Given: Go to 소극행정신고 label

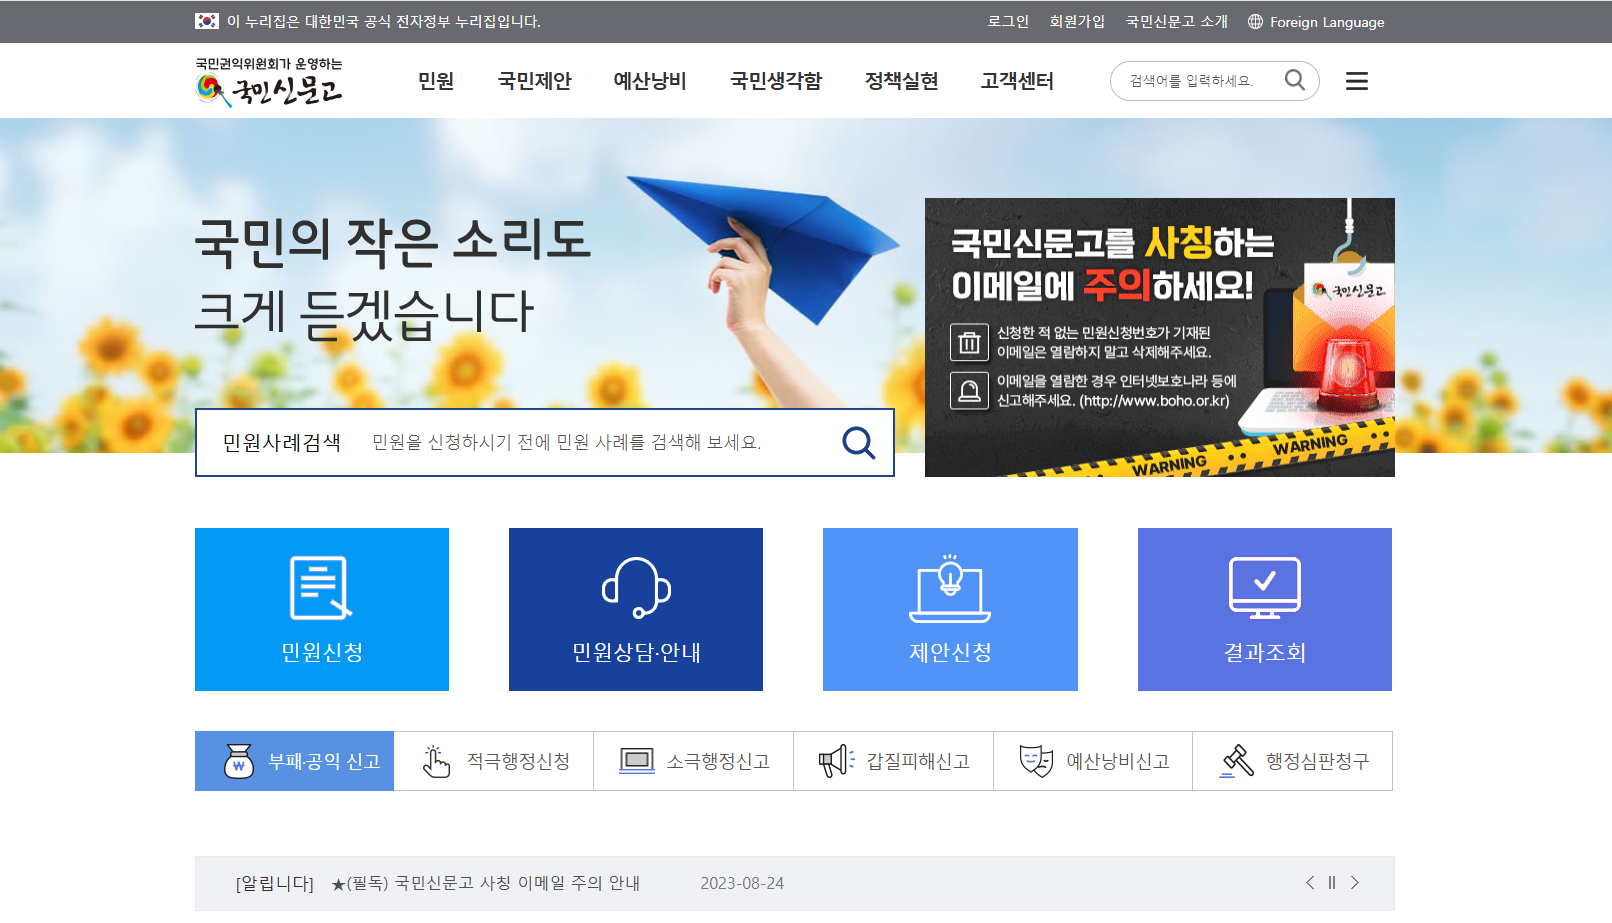Looking at the screenshot, I should point(718,762).
